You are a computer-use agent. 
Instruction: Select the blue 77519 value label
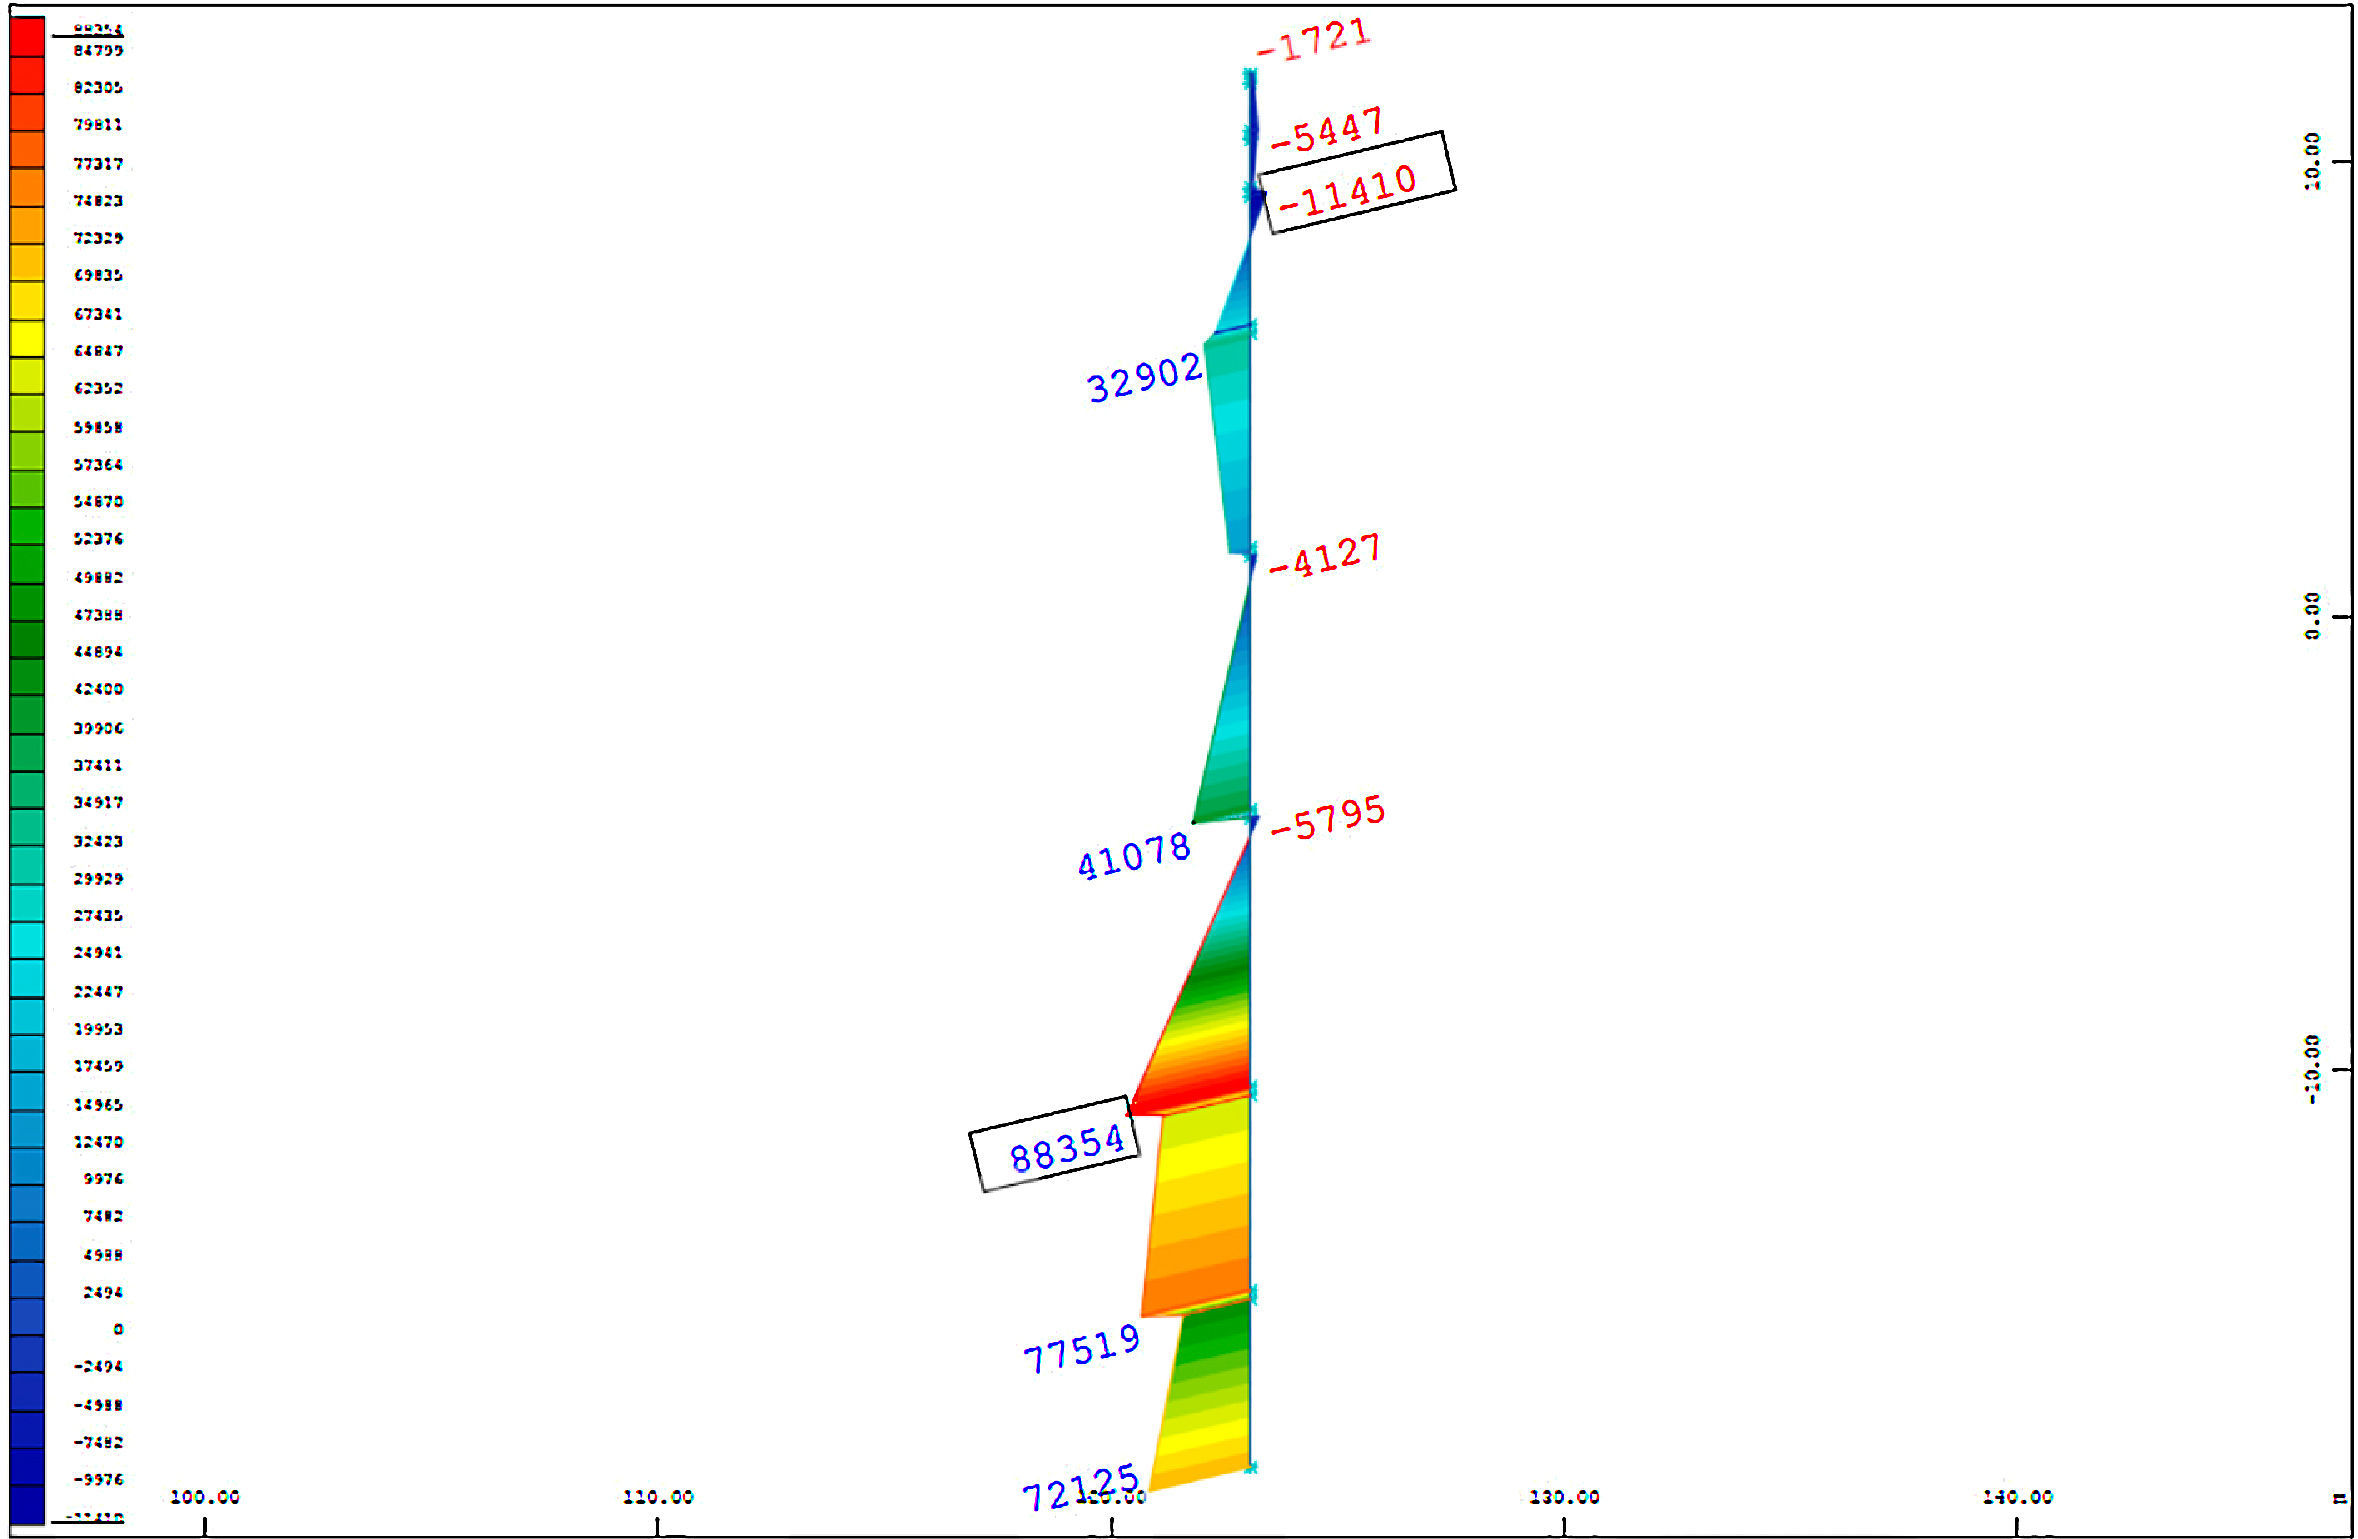point(1081,1348)
